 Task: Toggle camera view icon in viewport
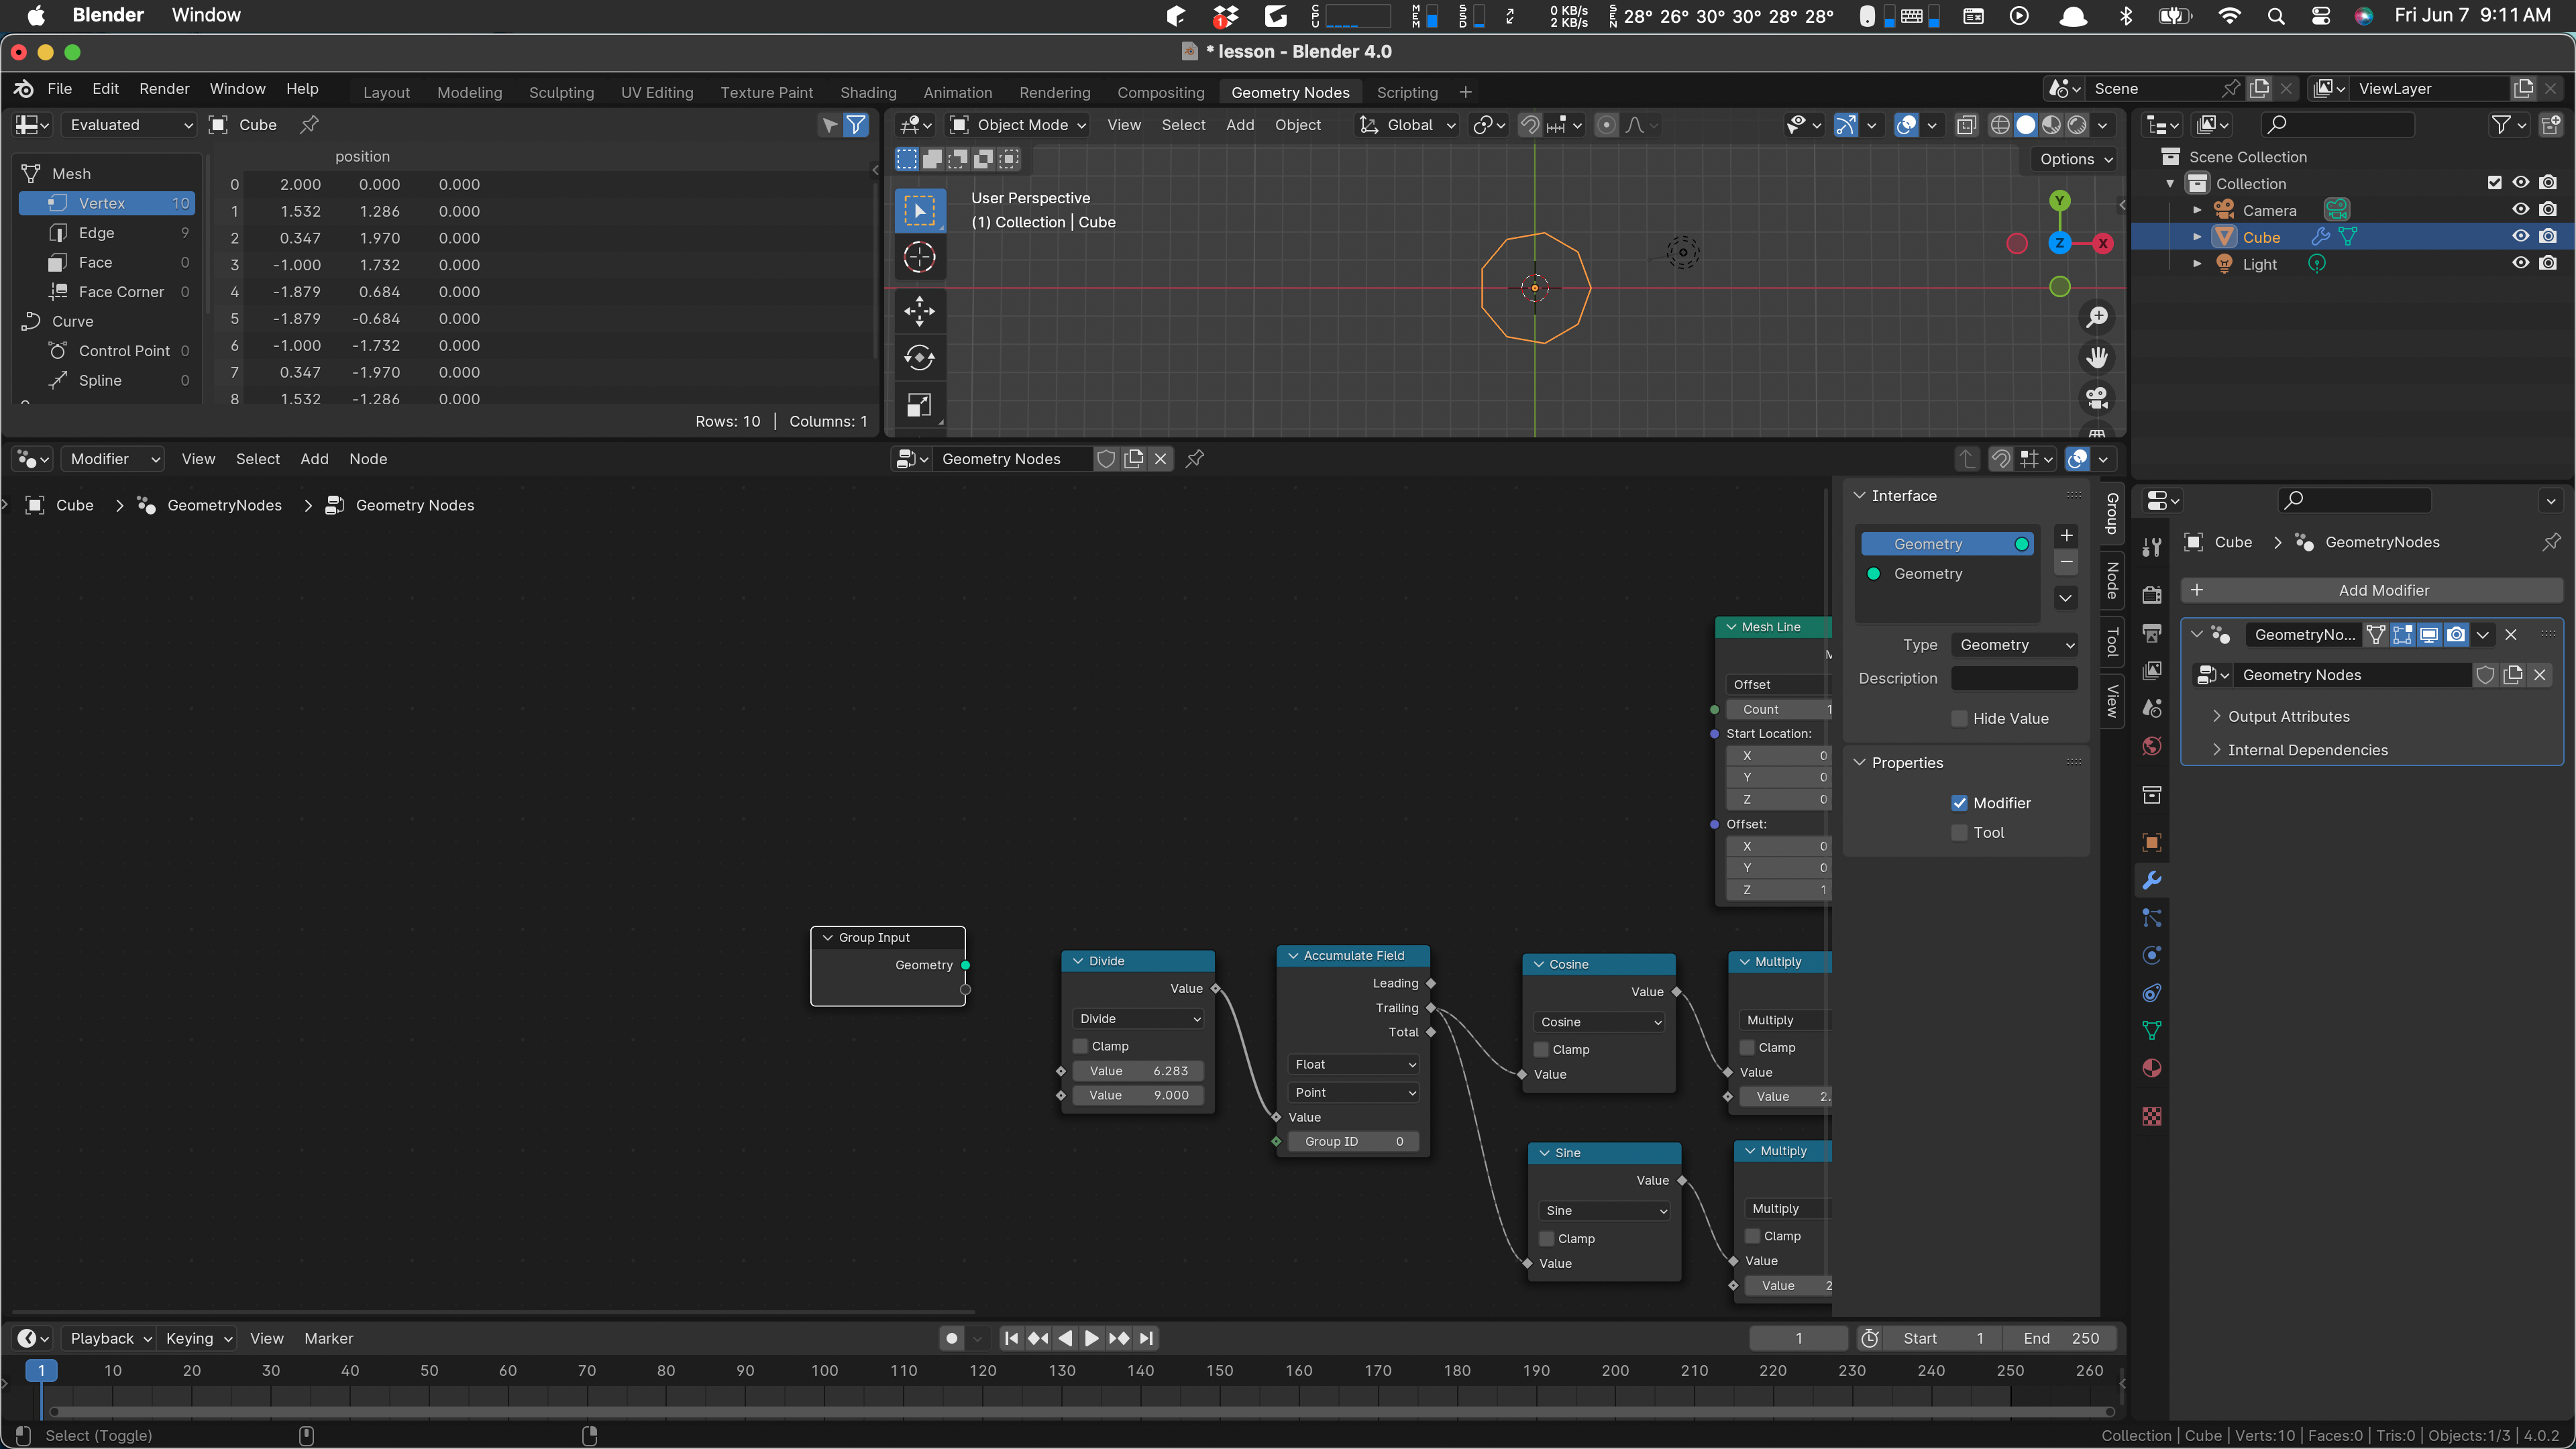coord(2097,397)
